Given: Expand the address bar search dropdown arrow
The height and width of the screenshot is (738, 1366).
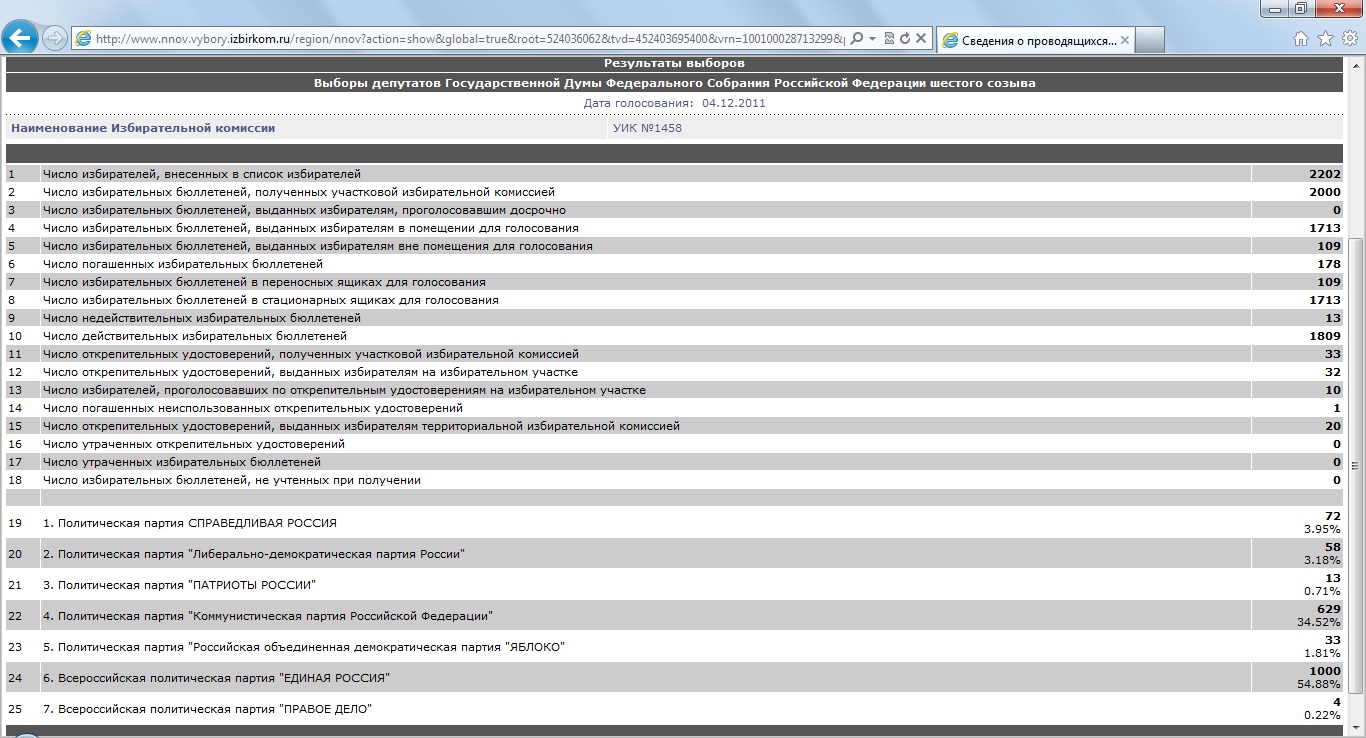Looking at the screenshot, I should (x=872, y=39).
